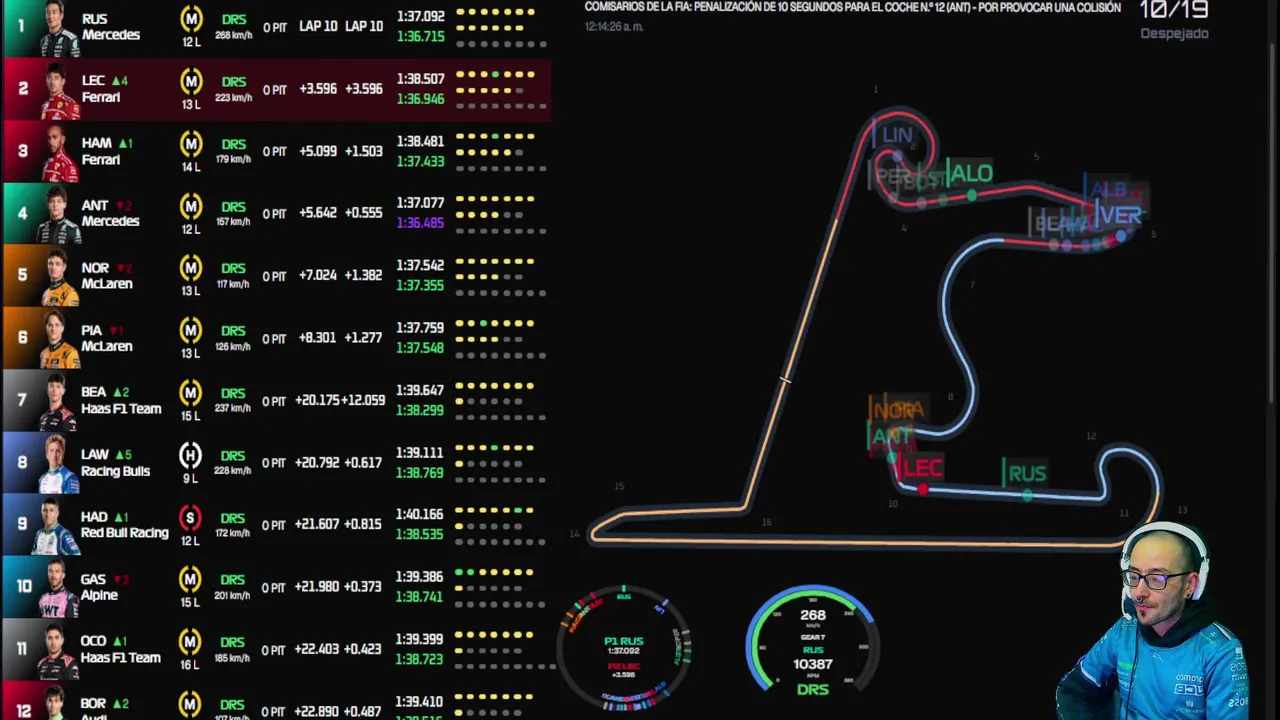Click the DRS indicator in HAD row
The height and width of the screenshot is (720, 1280).
point(233,518)
